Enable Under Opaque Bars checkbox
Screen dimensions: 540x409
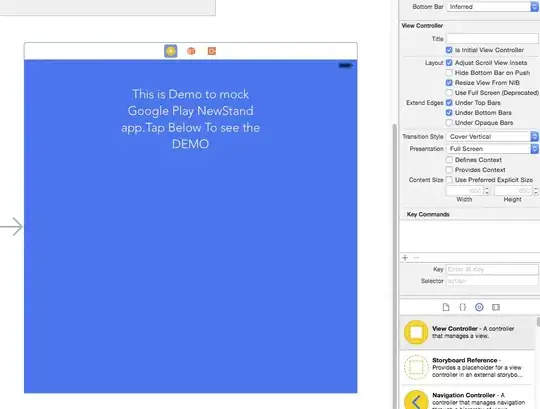point(449,123)
